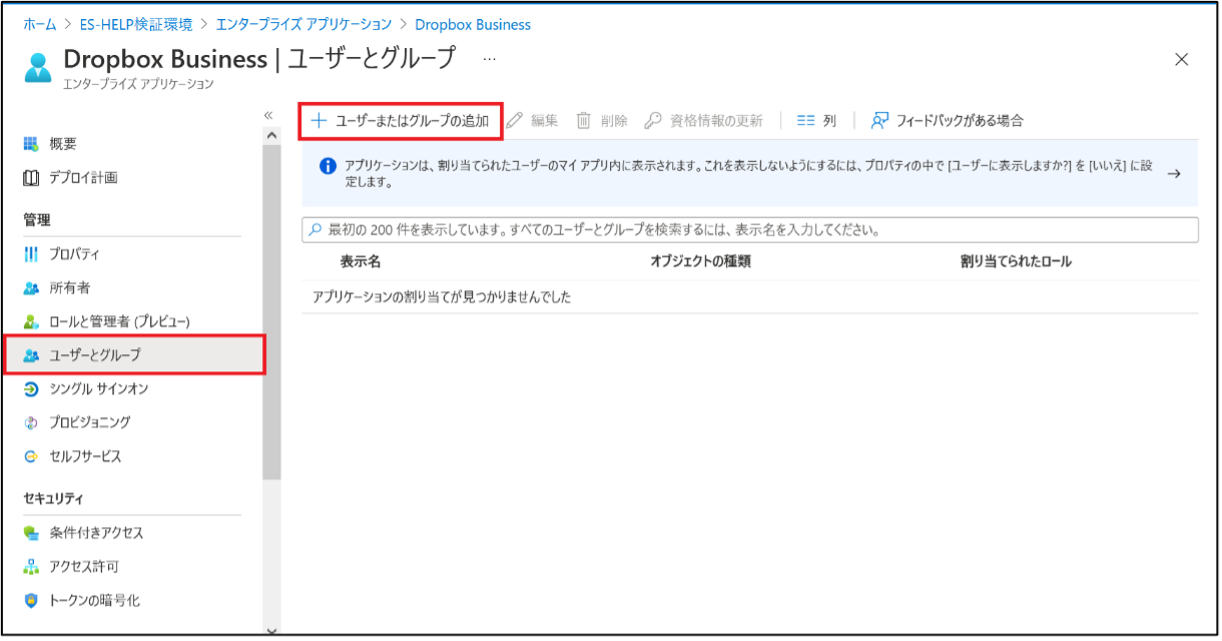This screenshot has height=641, width=1222.
Task: Click the user and group search field
Action: pyautogui.click(x=750, y=230)
